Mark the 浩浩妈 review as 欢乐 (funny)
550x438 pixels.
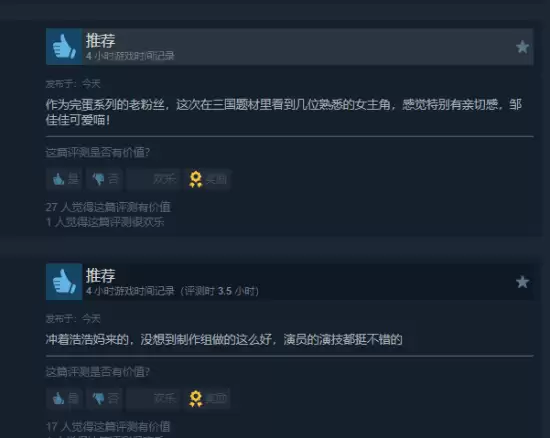pos(153,398)
